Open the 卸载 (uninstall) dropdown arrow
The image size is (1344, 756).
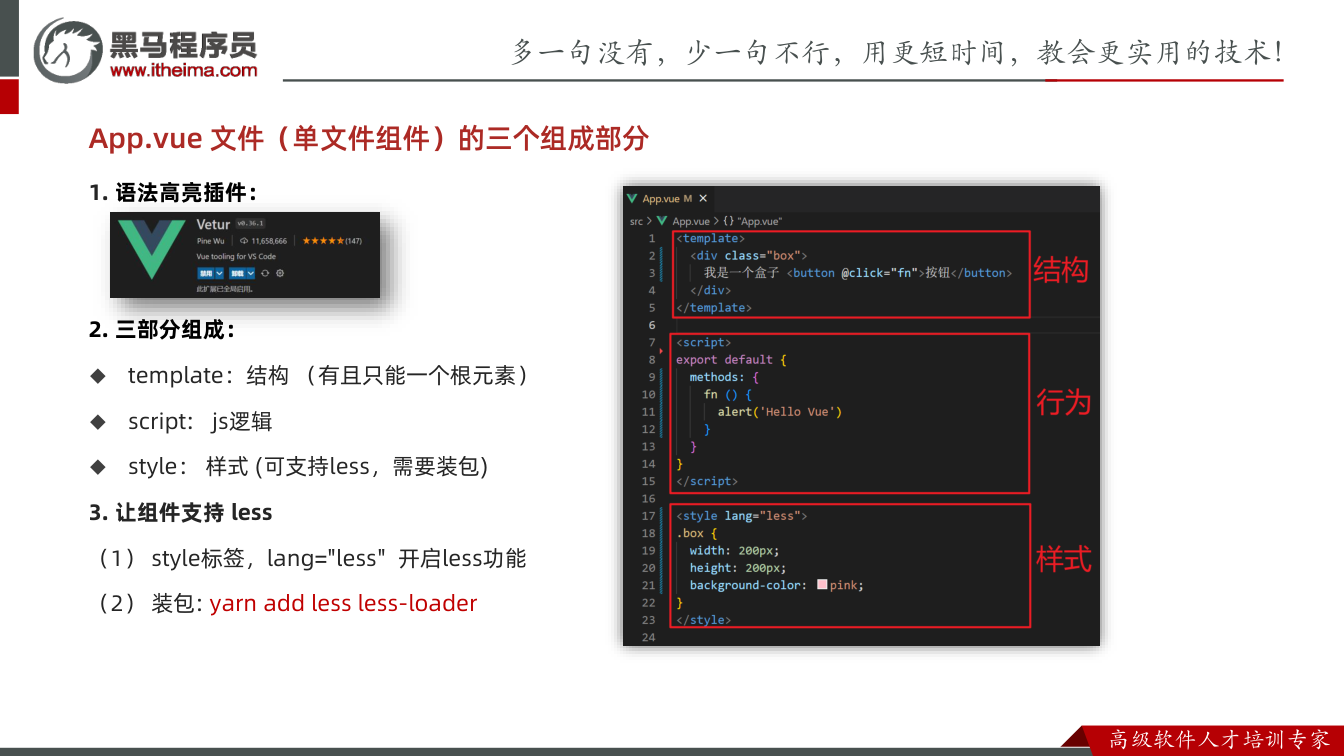pyautogui.click(x=250, y=273)
